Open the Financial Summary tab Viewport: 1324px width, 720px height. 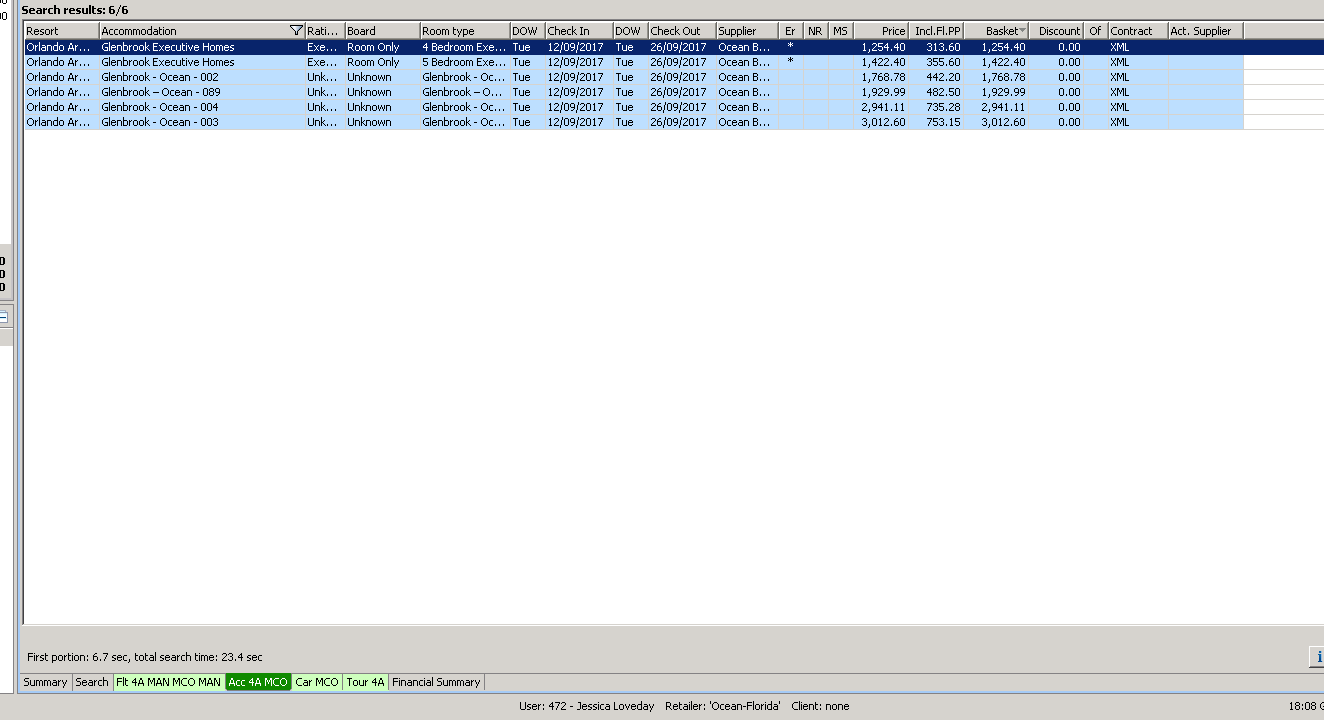pos(436,682)
